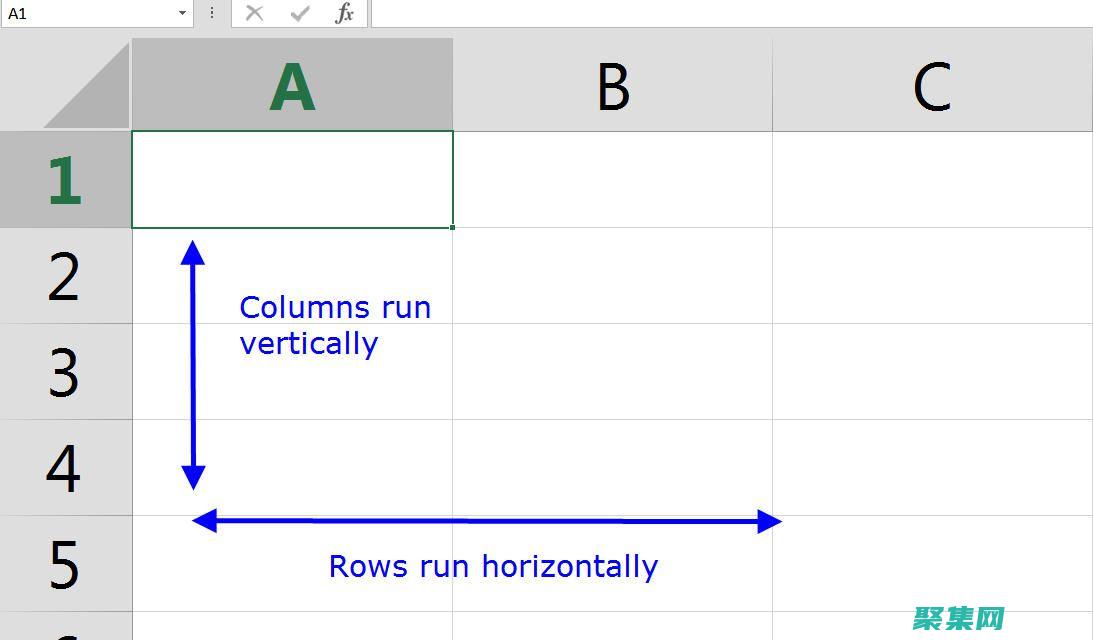Select cell B1
The width and height of the screenshot is (1093, 640).
click(612, 180)
